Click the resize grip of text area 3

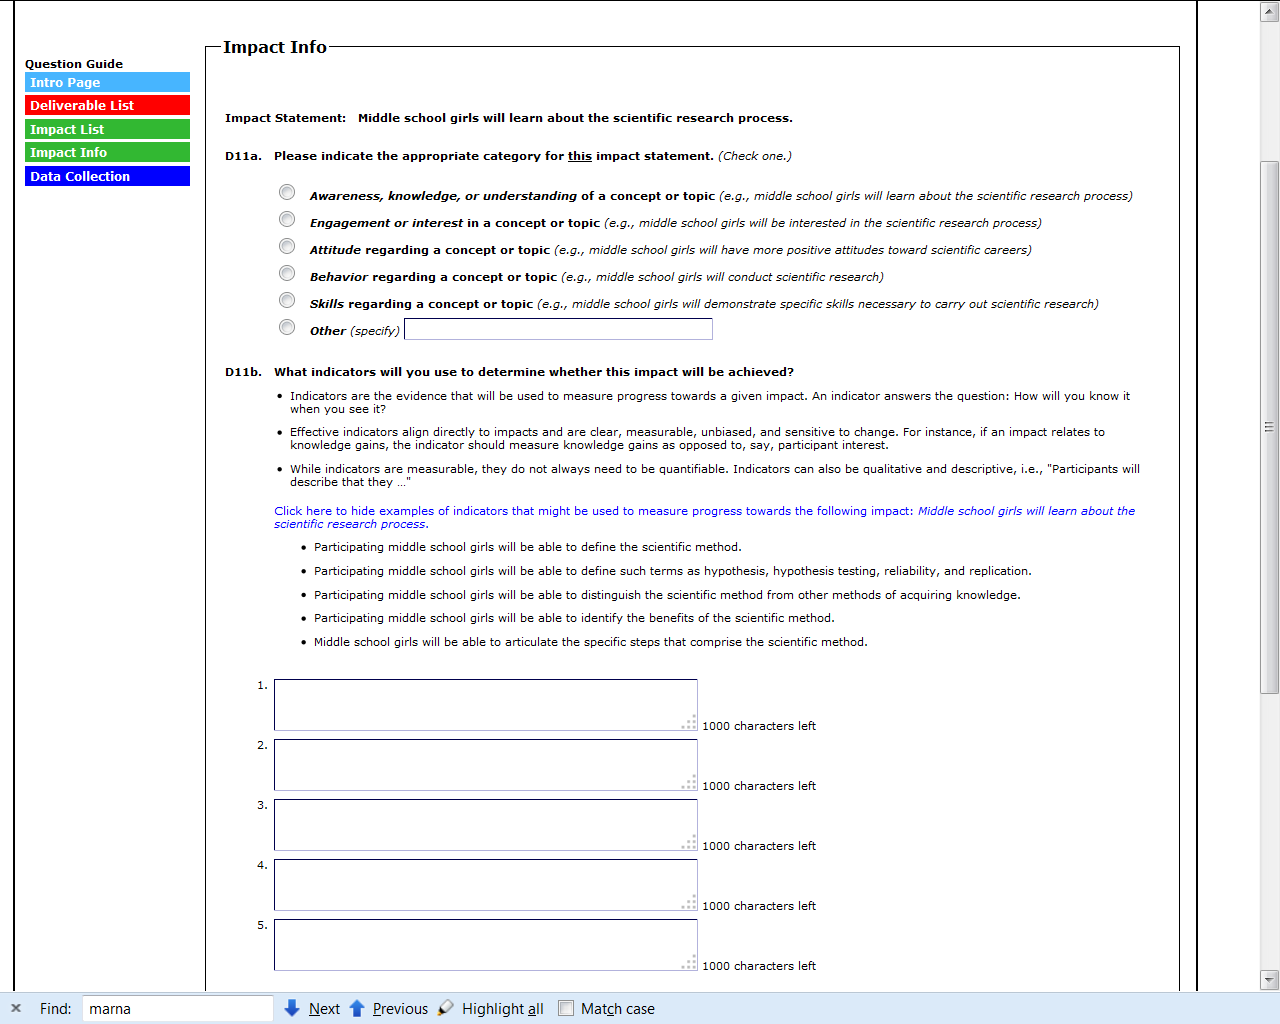(689, 842)
